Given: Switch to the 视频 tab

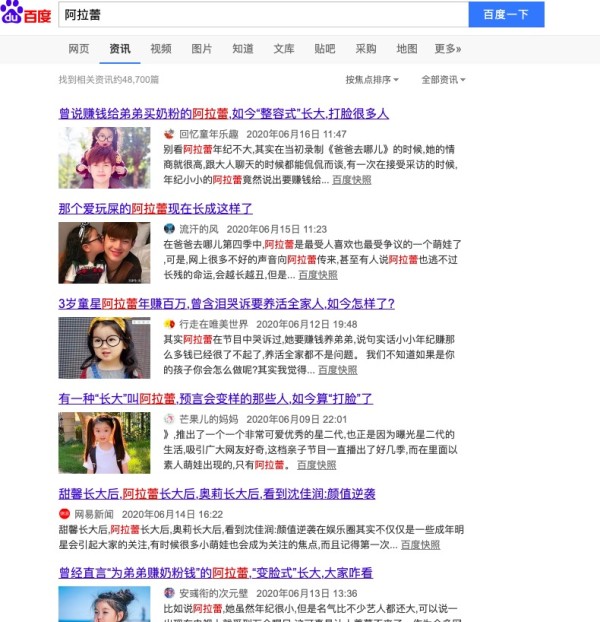Looking at the screenshot, I should (161, 49).
